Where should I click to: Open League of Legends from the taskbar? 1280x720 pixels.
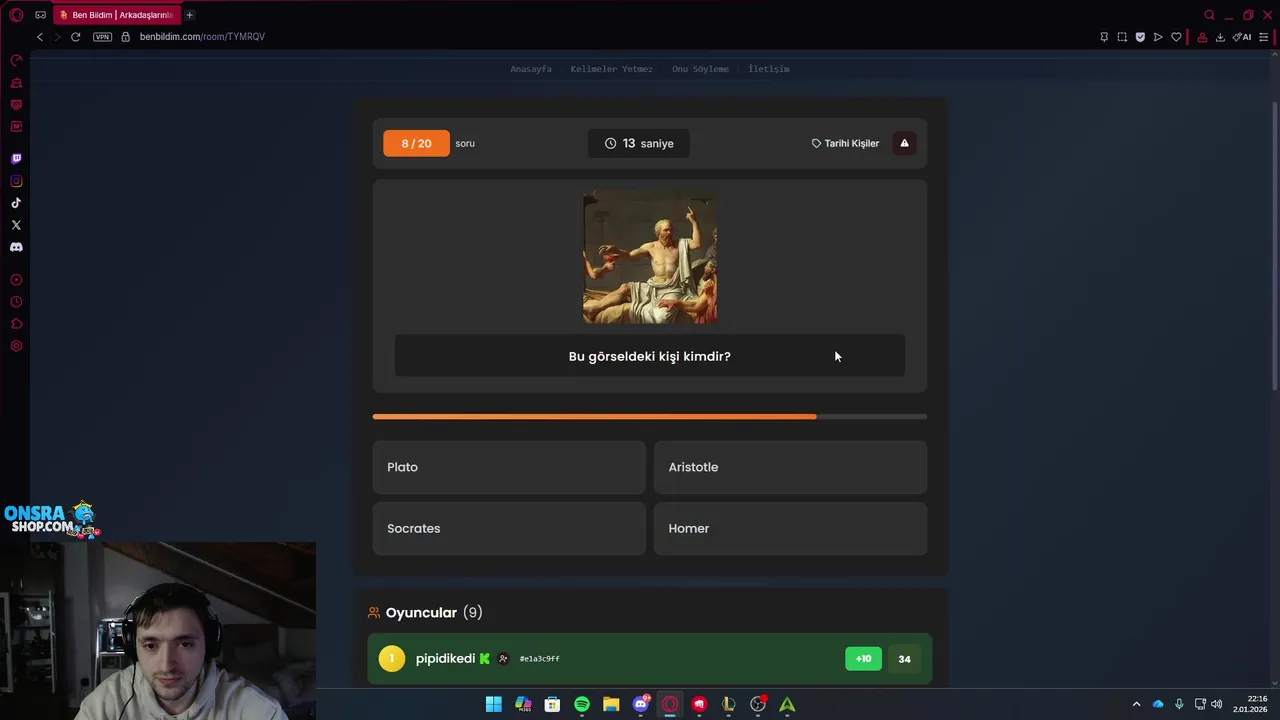(x=729, y=704)
